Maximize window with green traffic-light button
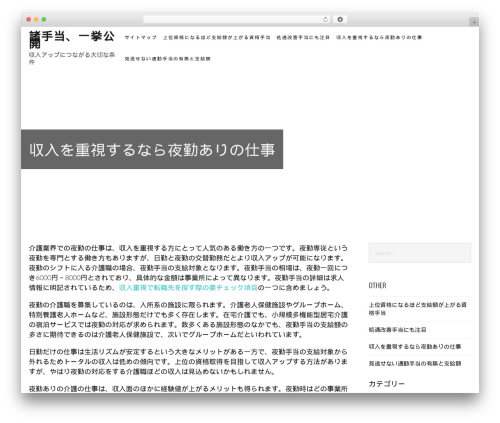The height and width of the screenshot is (423, 500). pyautogui.click(x=44, y=19)
